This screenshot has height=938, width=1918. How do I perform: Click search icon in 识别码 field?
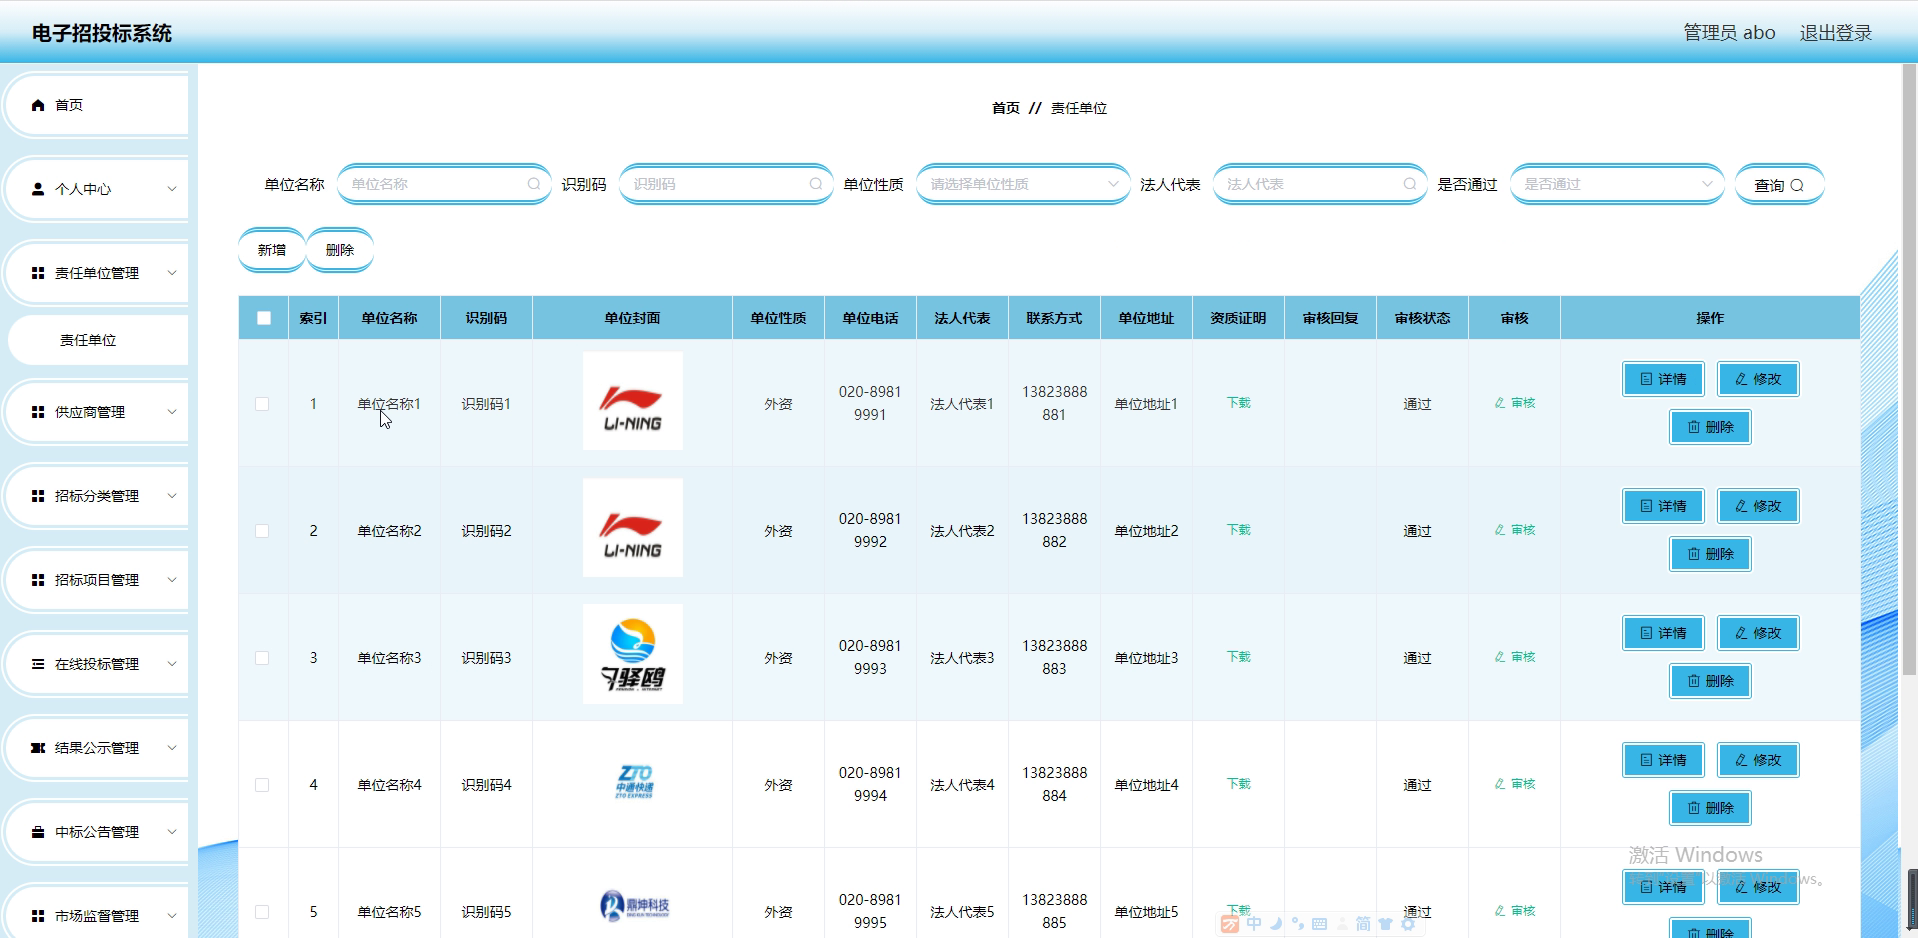[816, 184]
